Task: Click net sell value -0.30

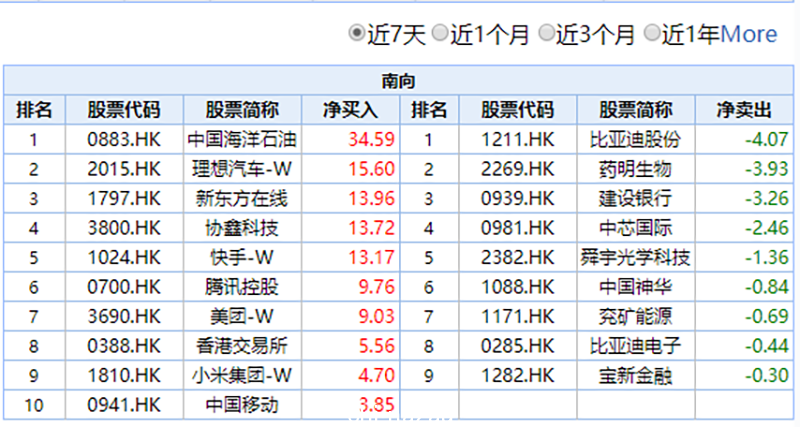Action: pyautogui.click(x=766, y=375)
